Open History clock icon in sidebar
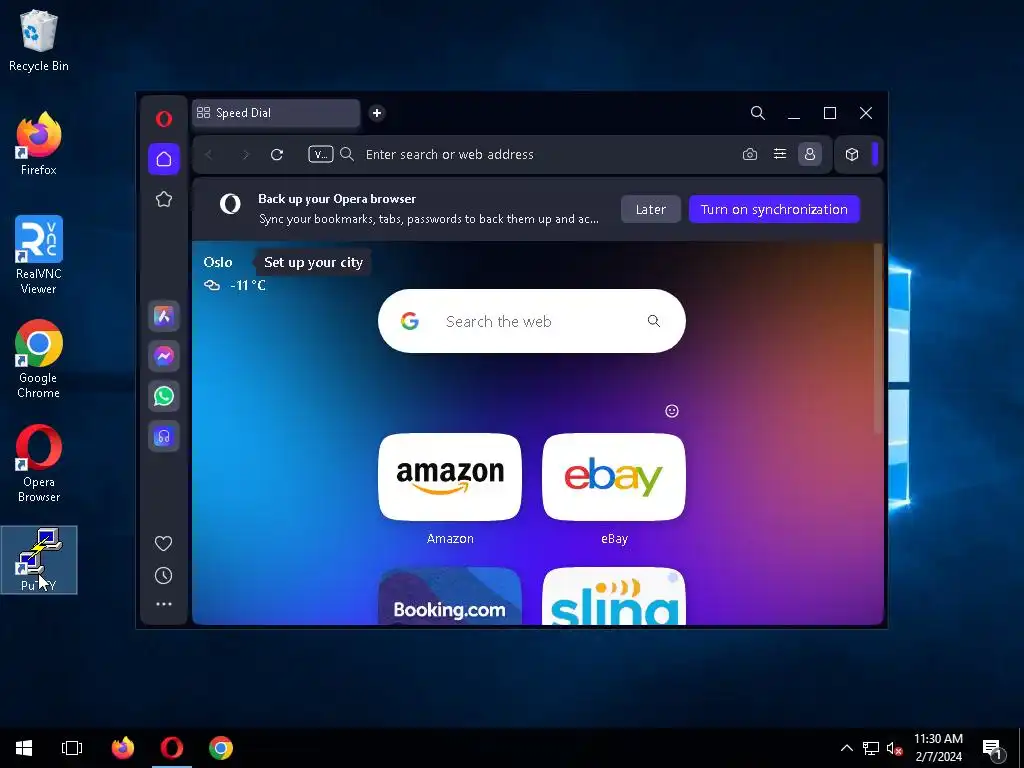Image resolution: width=1024 pixels, height=768 pixels. coord(163,575)
